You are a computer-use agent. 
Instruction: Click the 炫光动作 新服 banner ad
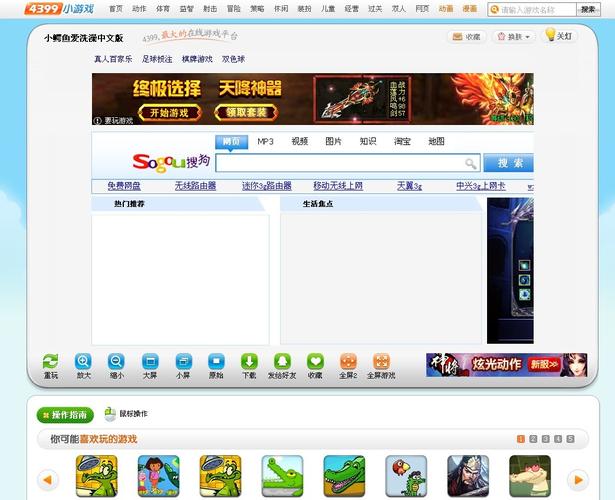pyautogui.click(x=507, y=365)
